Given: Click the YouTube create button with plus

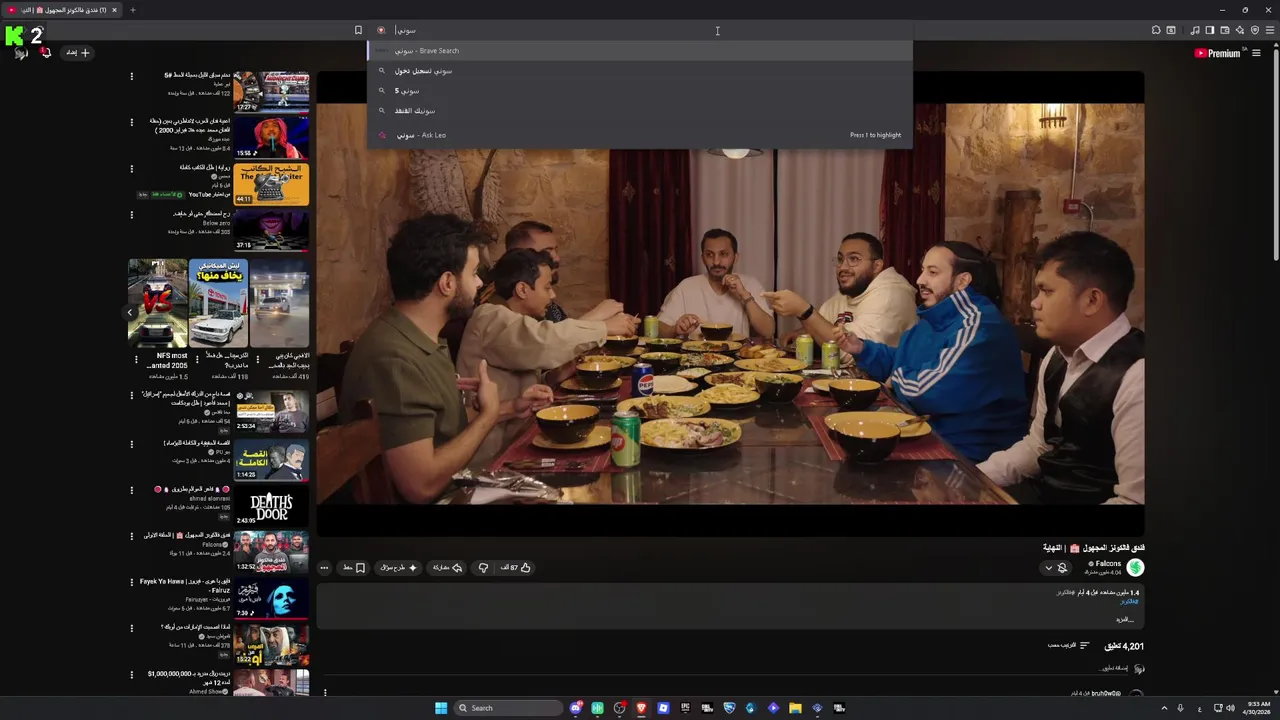Looking at the screenshot, I should pos(79,52).
